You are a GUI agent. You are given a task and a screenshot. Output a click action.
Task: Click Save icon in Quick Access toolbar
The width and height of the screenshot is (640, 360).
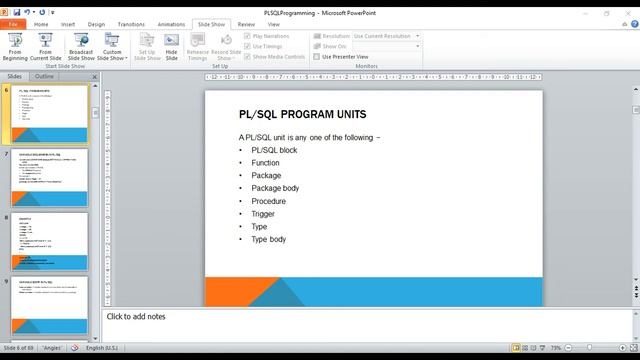pyautogui.click(x=17, y=13)
